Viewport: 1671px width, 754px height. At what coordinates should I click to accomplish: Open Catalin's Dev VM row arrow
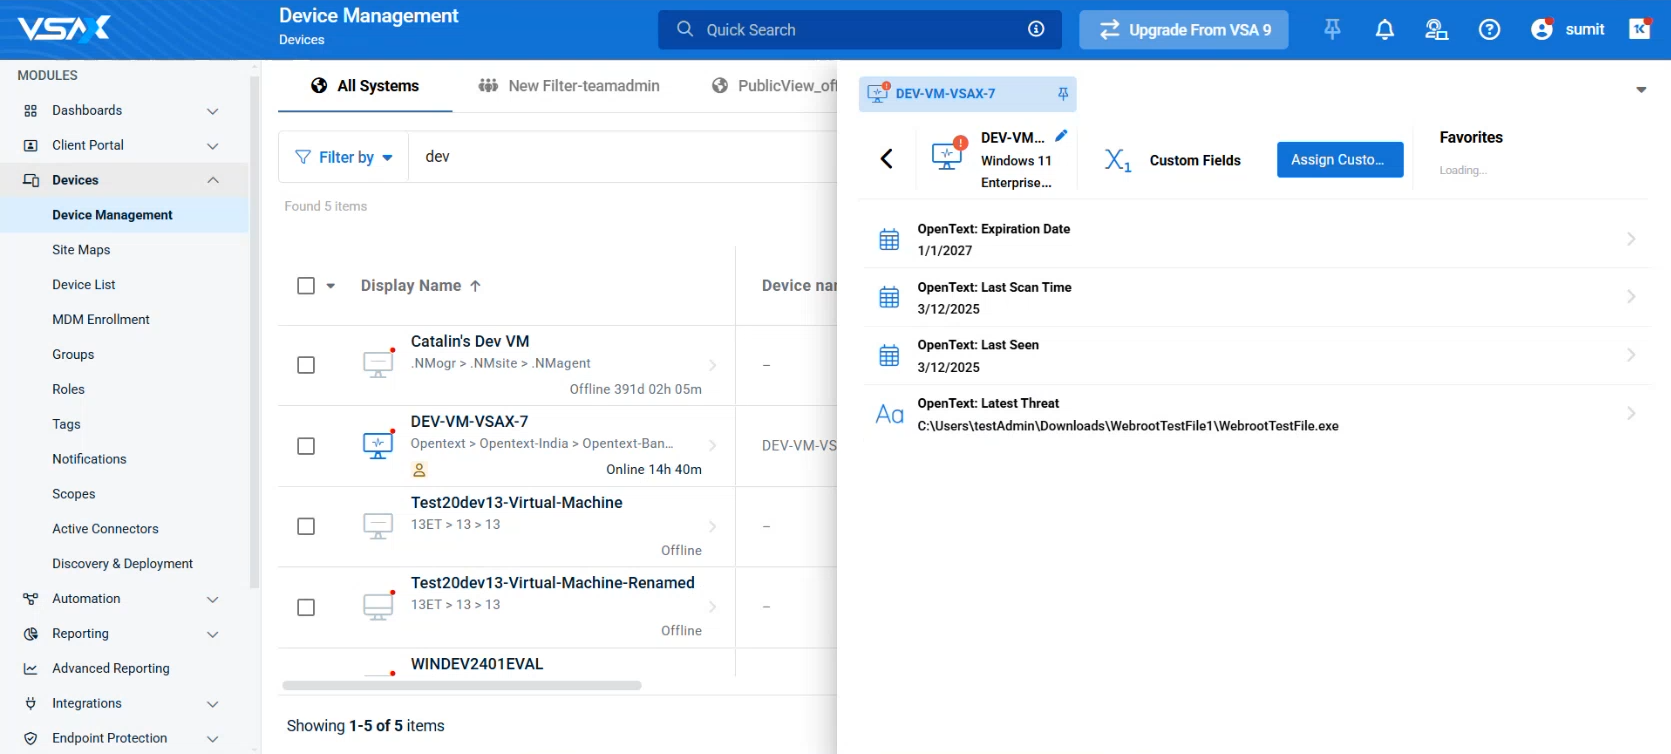[713, 365]
